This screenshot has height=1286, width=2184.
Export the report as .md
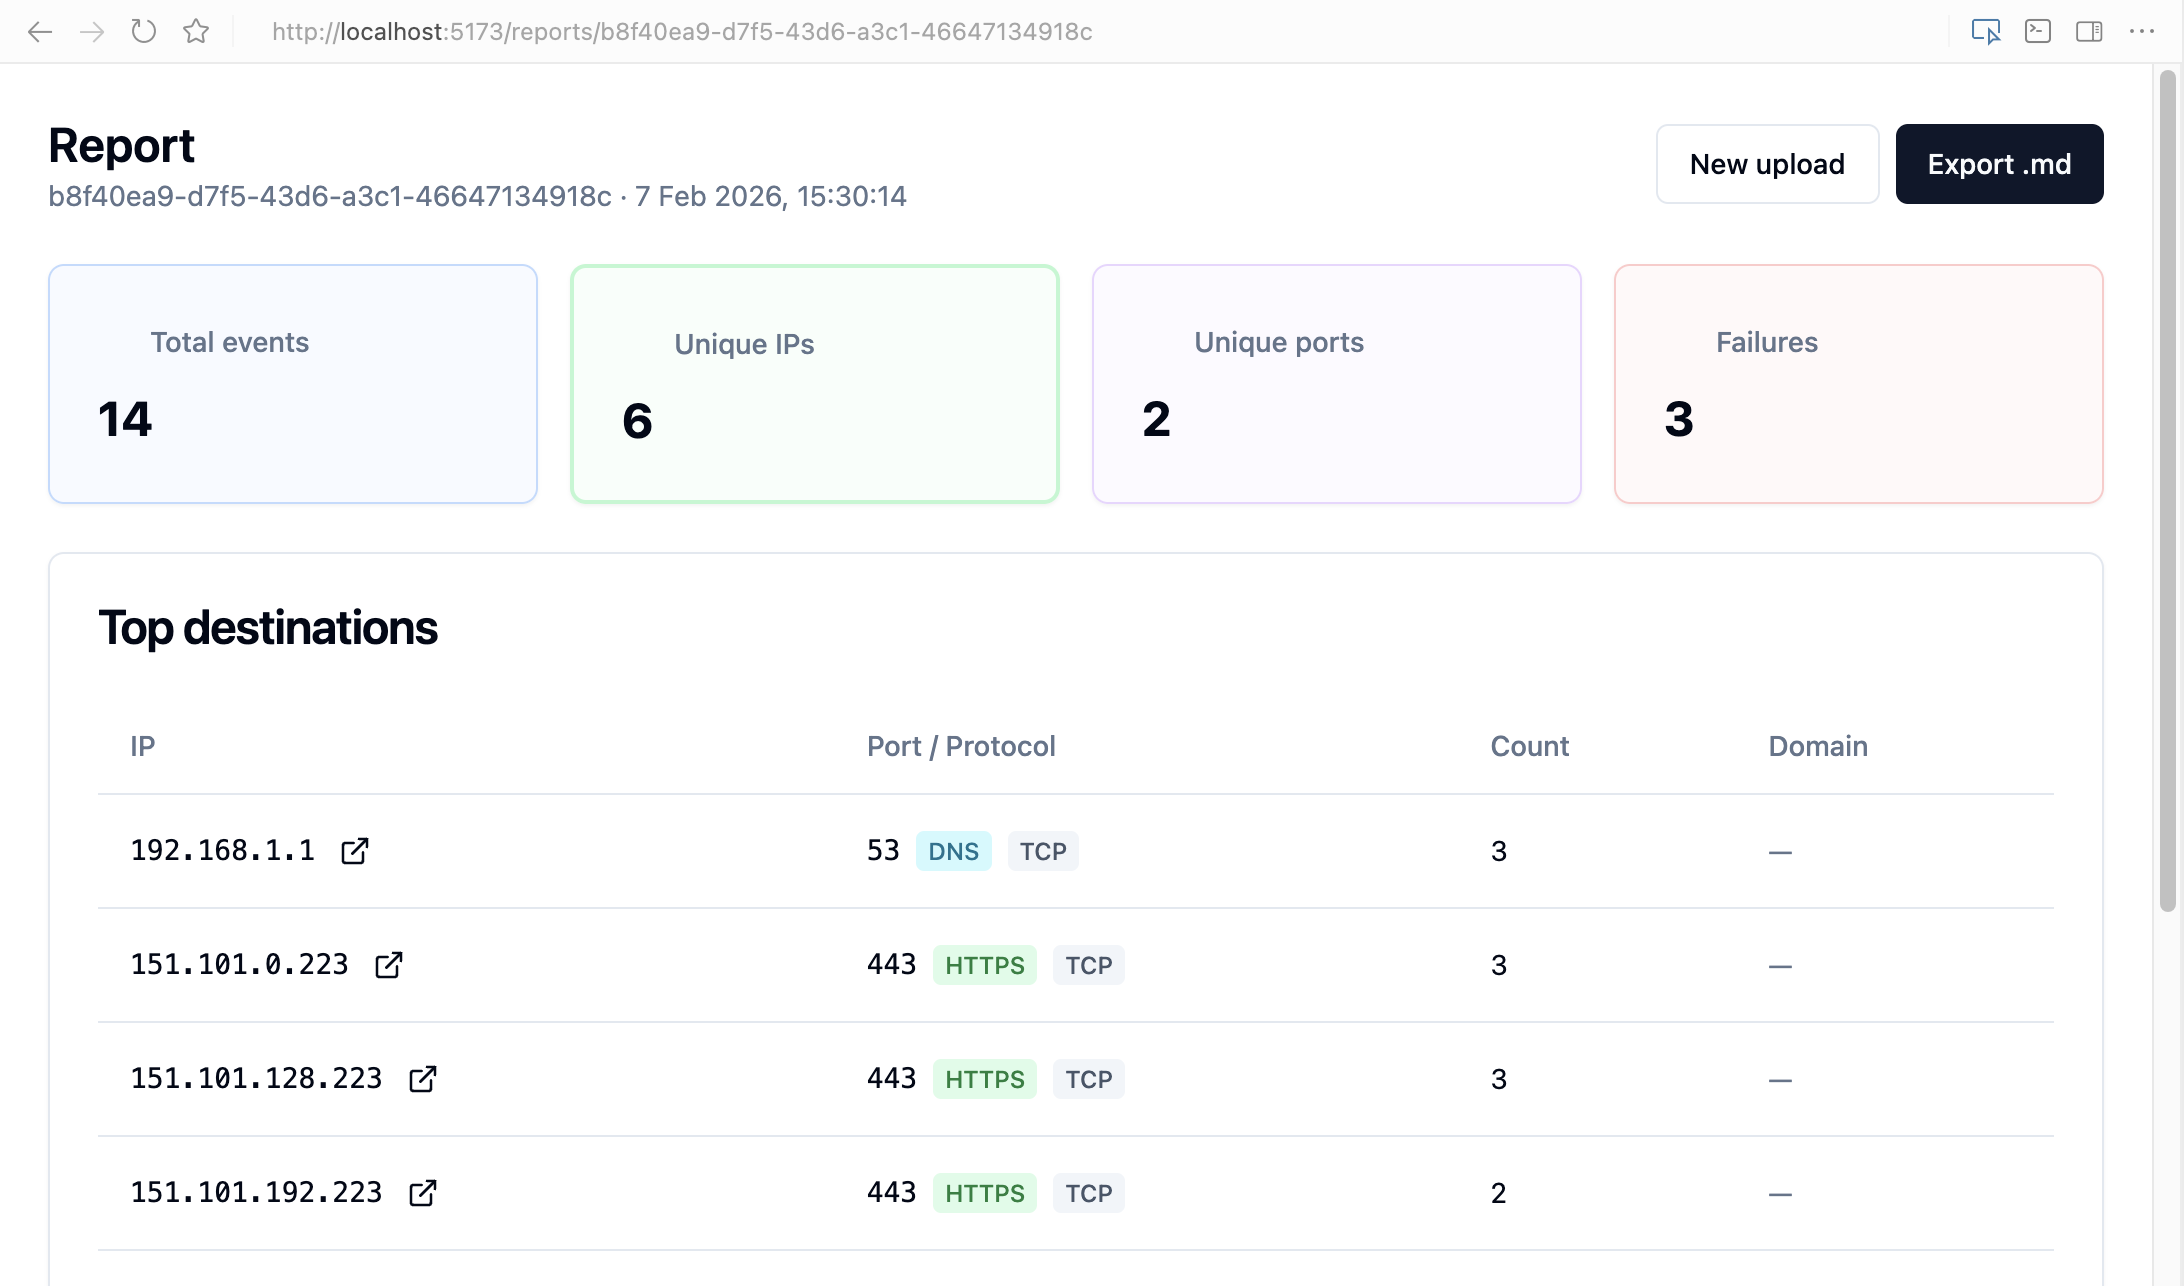pyautogui.click(x=1999, y=164)
